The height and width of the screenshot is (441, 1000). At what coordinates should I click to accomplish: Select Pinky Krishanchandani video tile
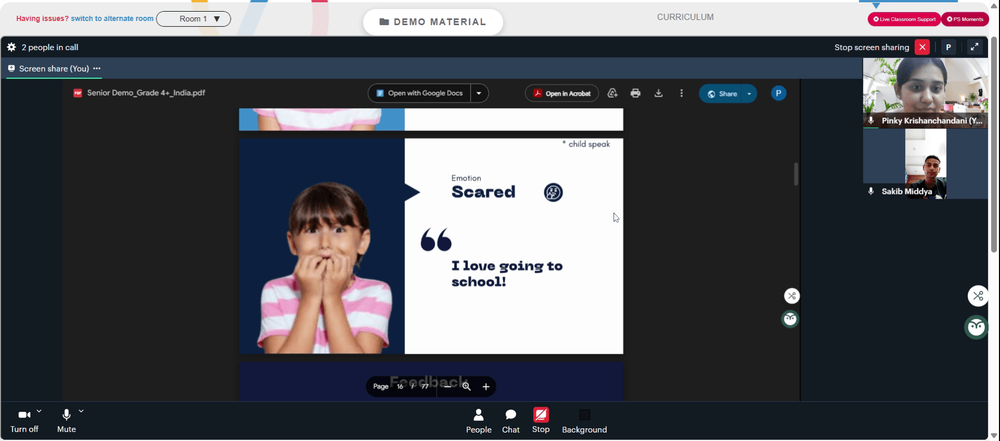click(925, 93)
